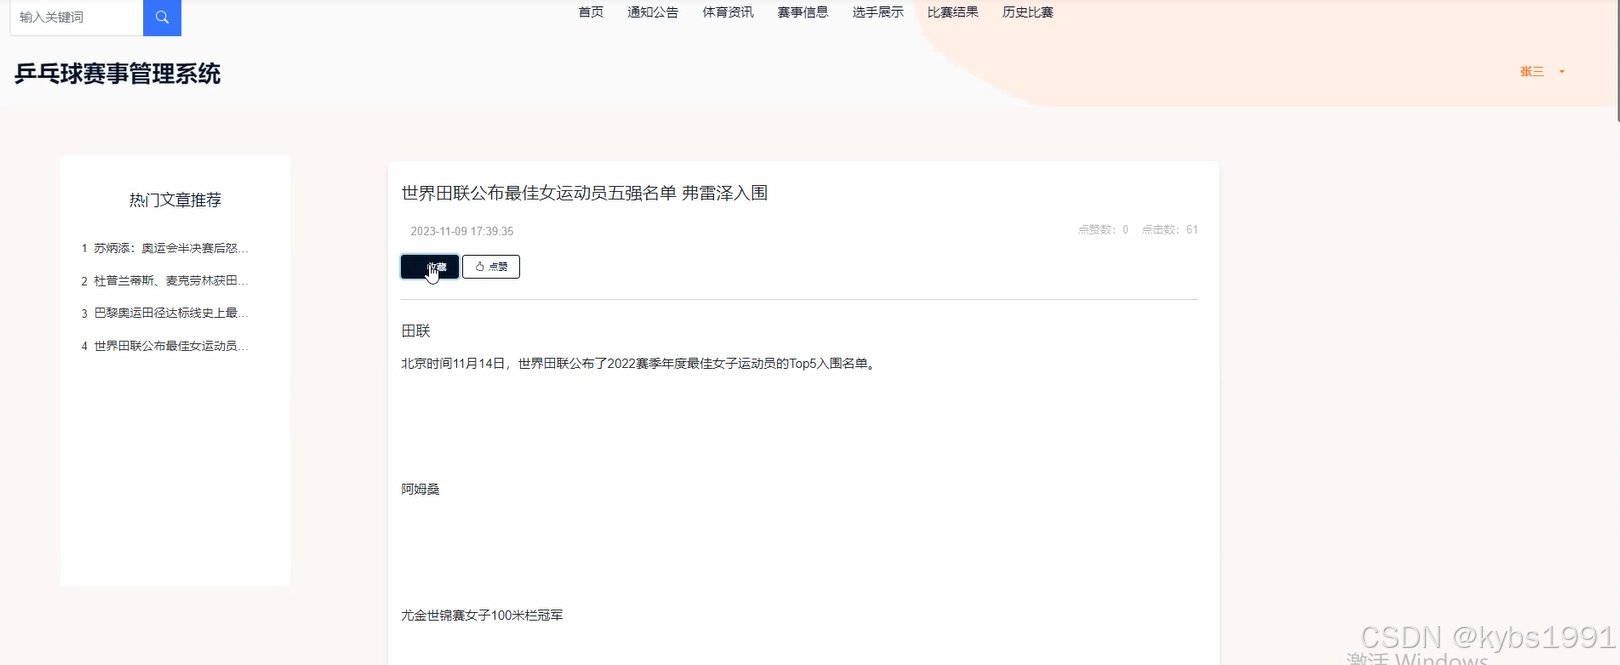This screenshot has height=665, width=1620.
Task: Click the 尤金世锦赛女子100米栏冠军 line
Action: (x=482, y=615)
